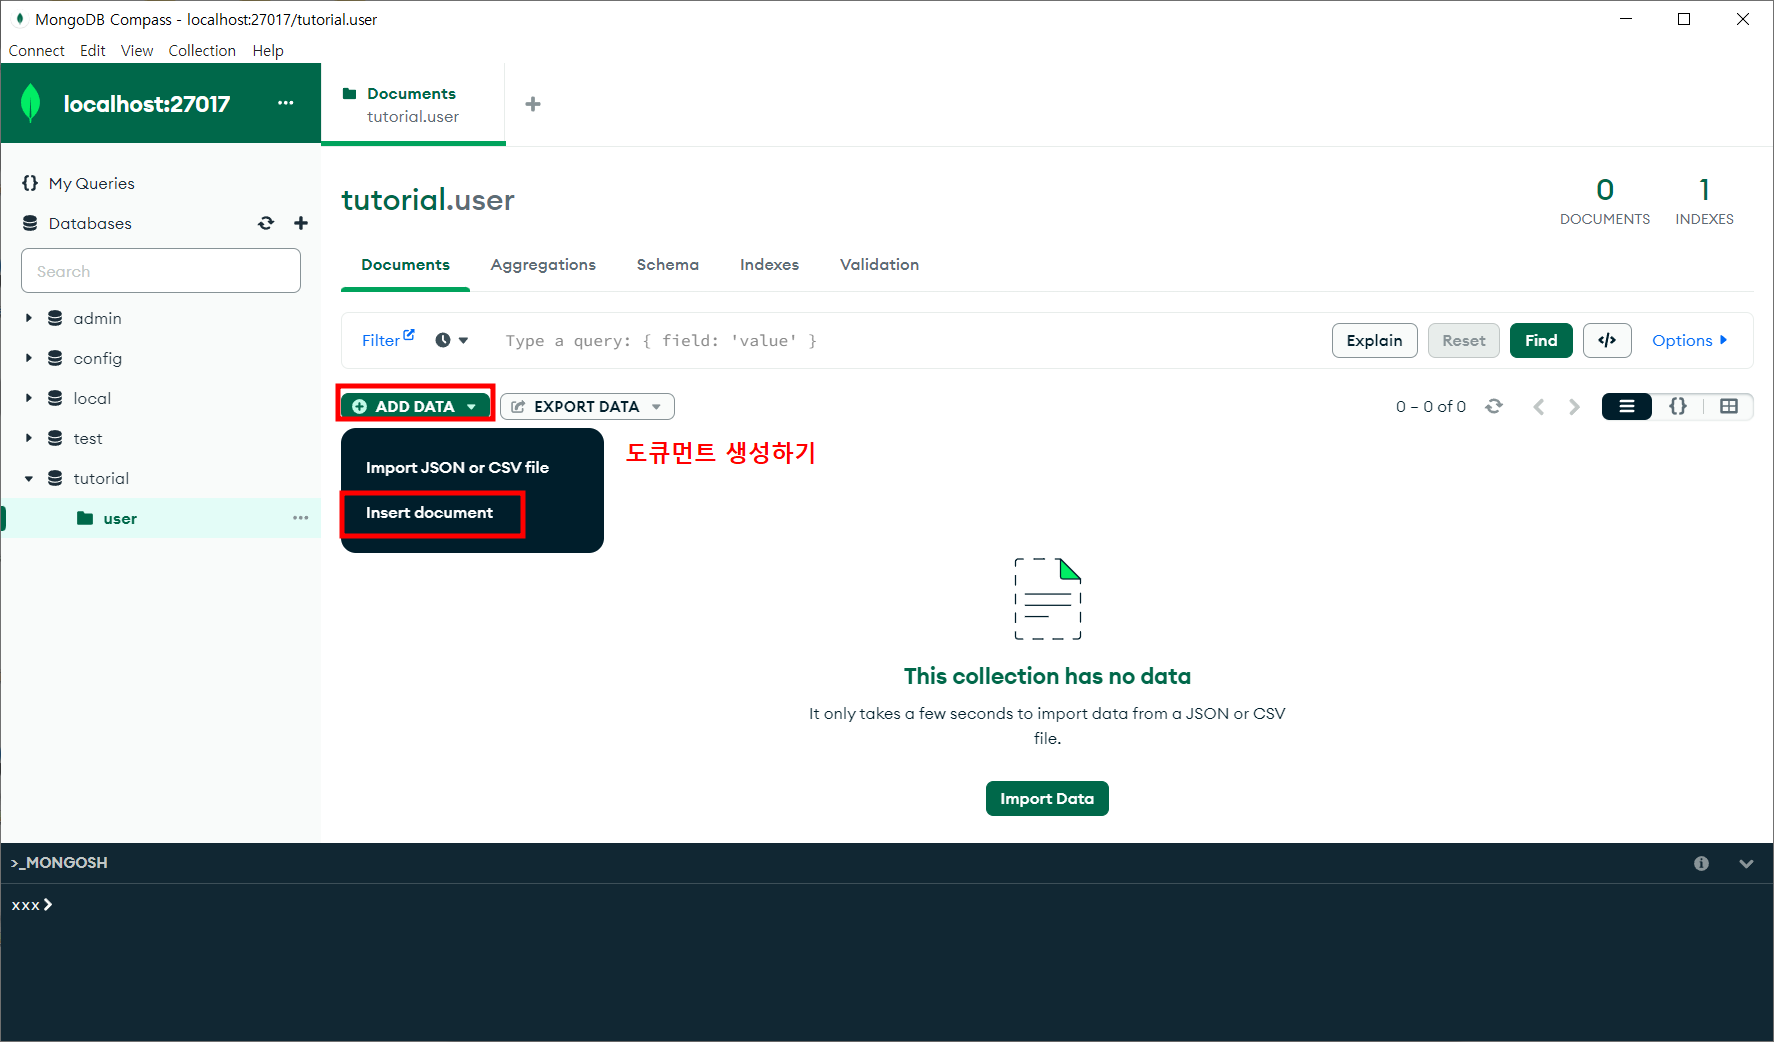This screenshot has height=1042, width=1774.
Task: Open the Filter documentation link
Action: click(388, 340)
